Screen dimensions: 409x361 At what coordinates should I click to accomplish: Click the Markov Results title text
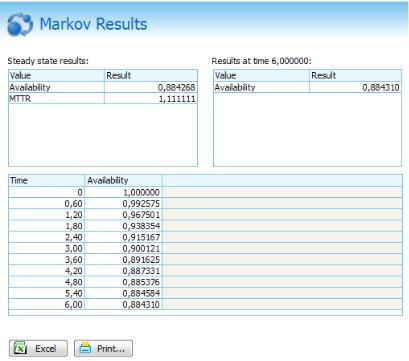(93, 24)
